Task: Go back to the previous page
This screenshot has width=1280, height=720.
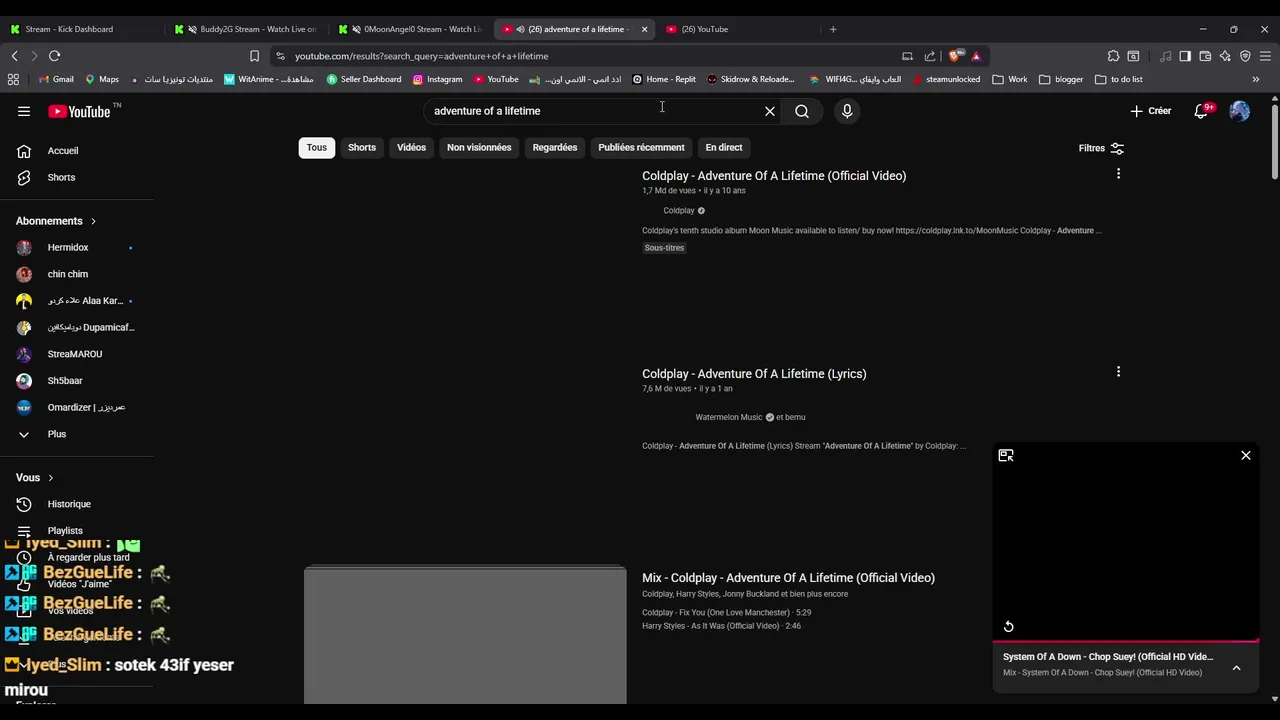Action: pyautogui.click(x=14, y=56)
